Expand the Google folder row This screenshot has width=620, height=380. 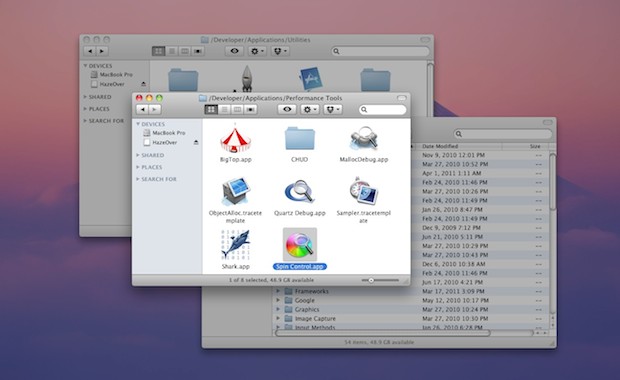coord(278,300)
